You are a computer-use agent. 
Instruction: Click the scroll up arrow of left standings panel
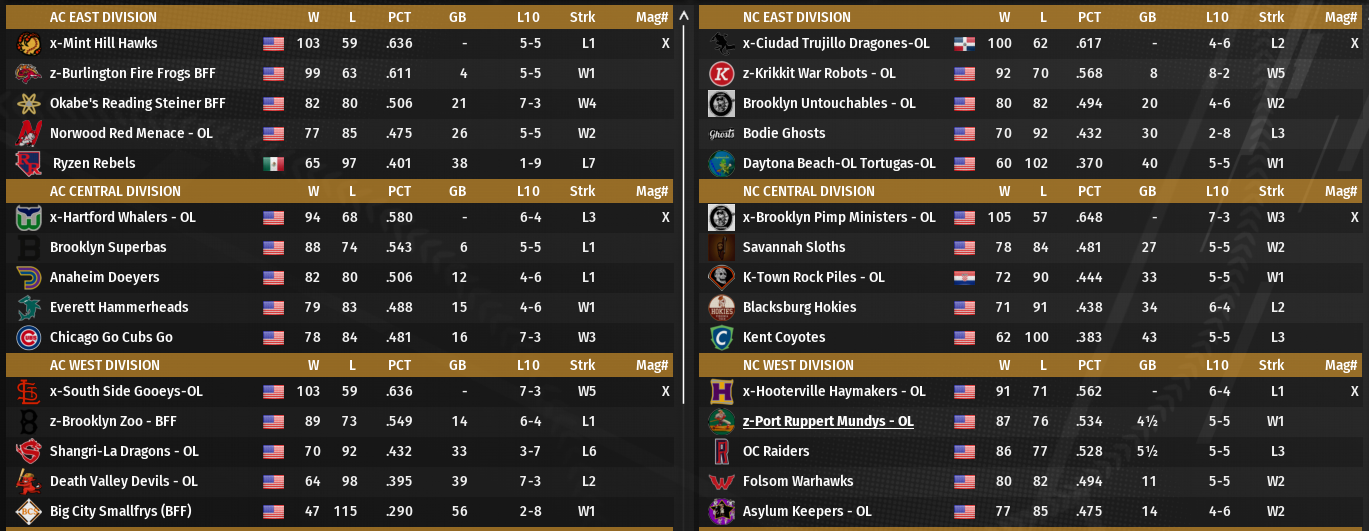[x=684, y=16]
